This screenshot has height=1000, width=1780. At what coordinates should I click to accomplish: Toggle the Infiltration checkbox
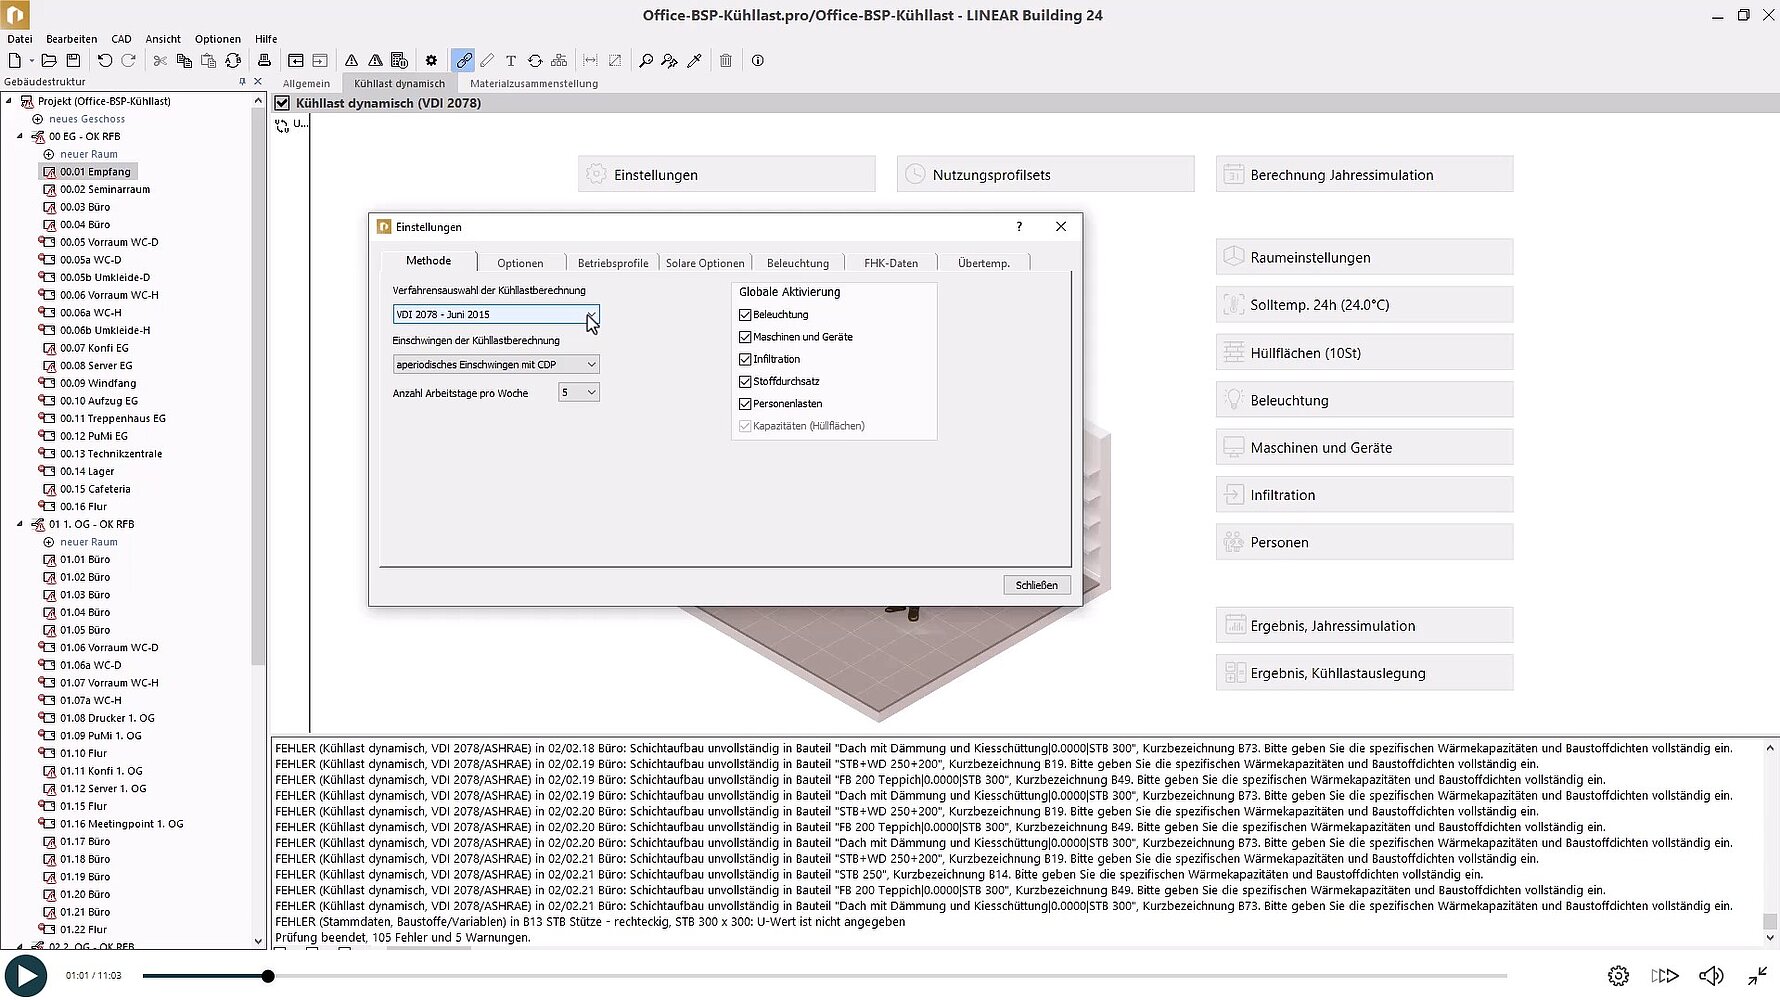coord(745,359)
